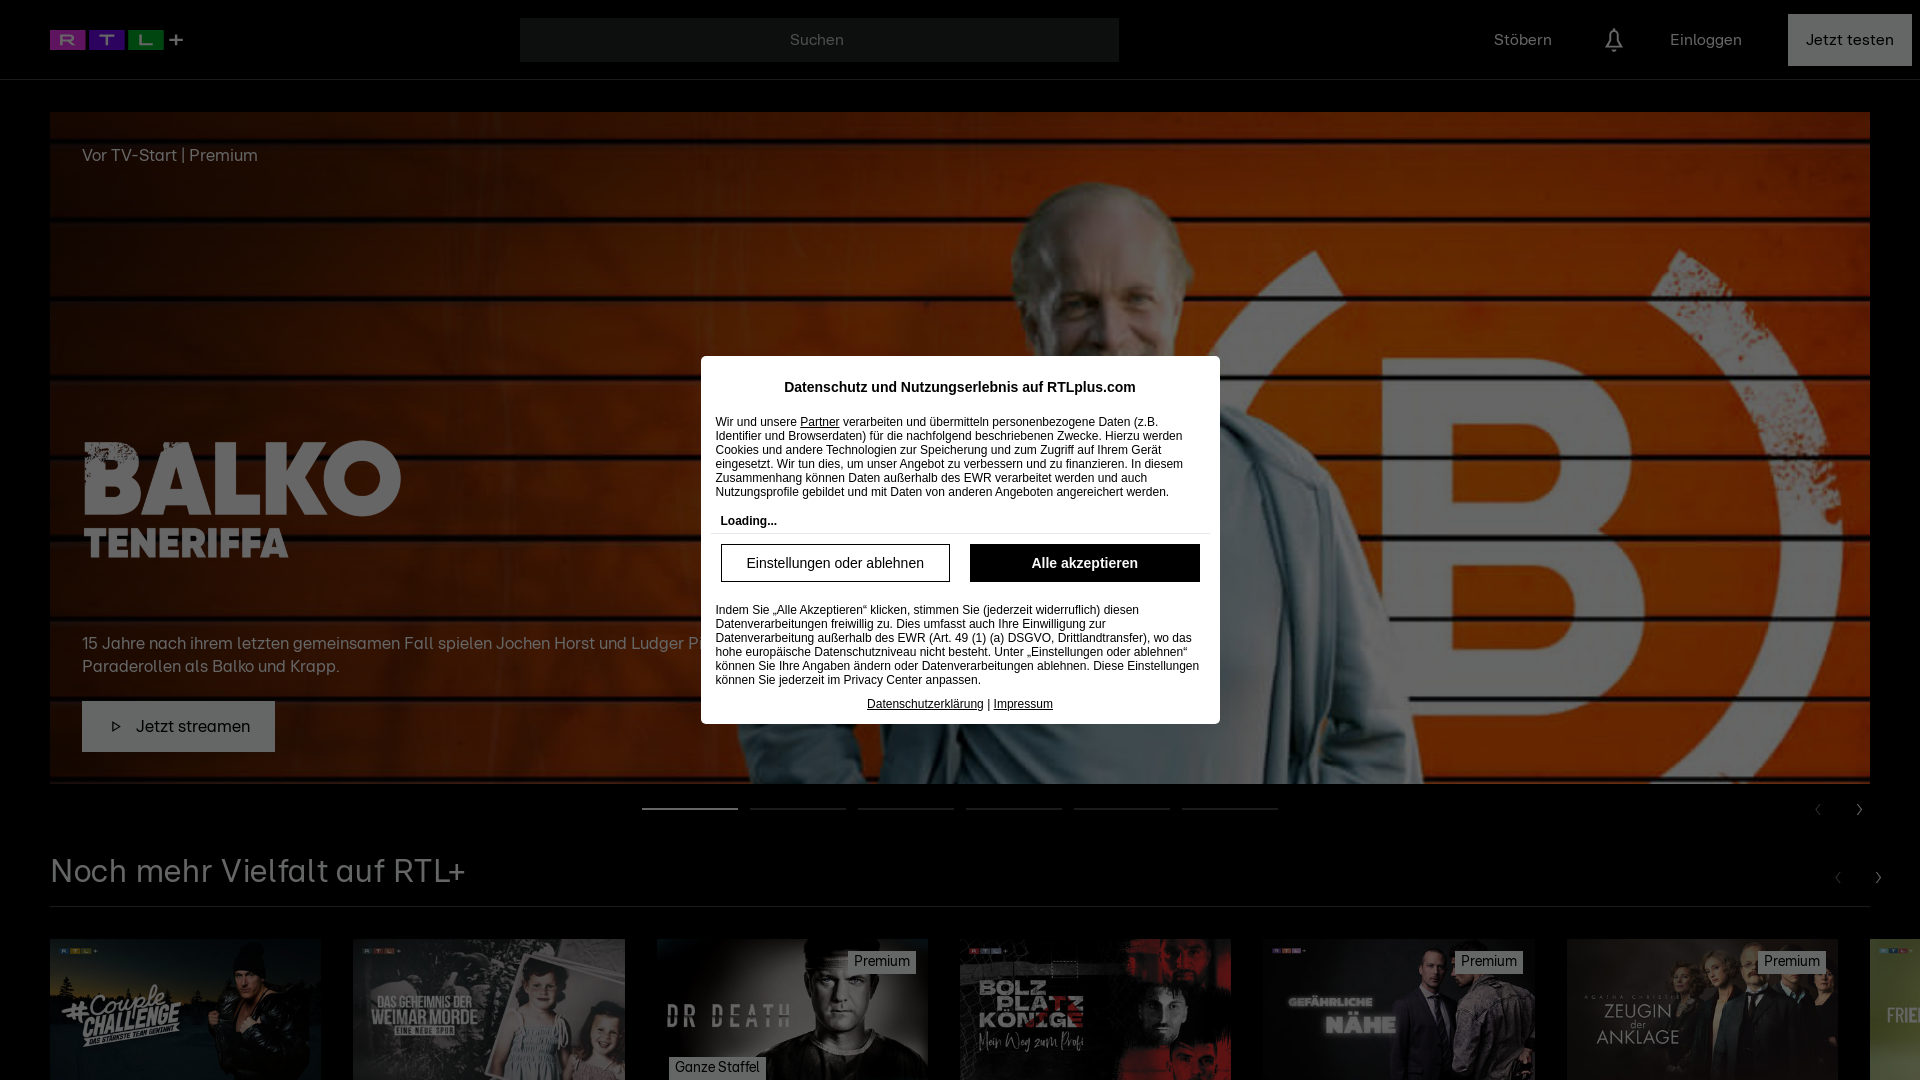
Task: Go to first hero carousel slide indicator
Action: tap(690, 808)
